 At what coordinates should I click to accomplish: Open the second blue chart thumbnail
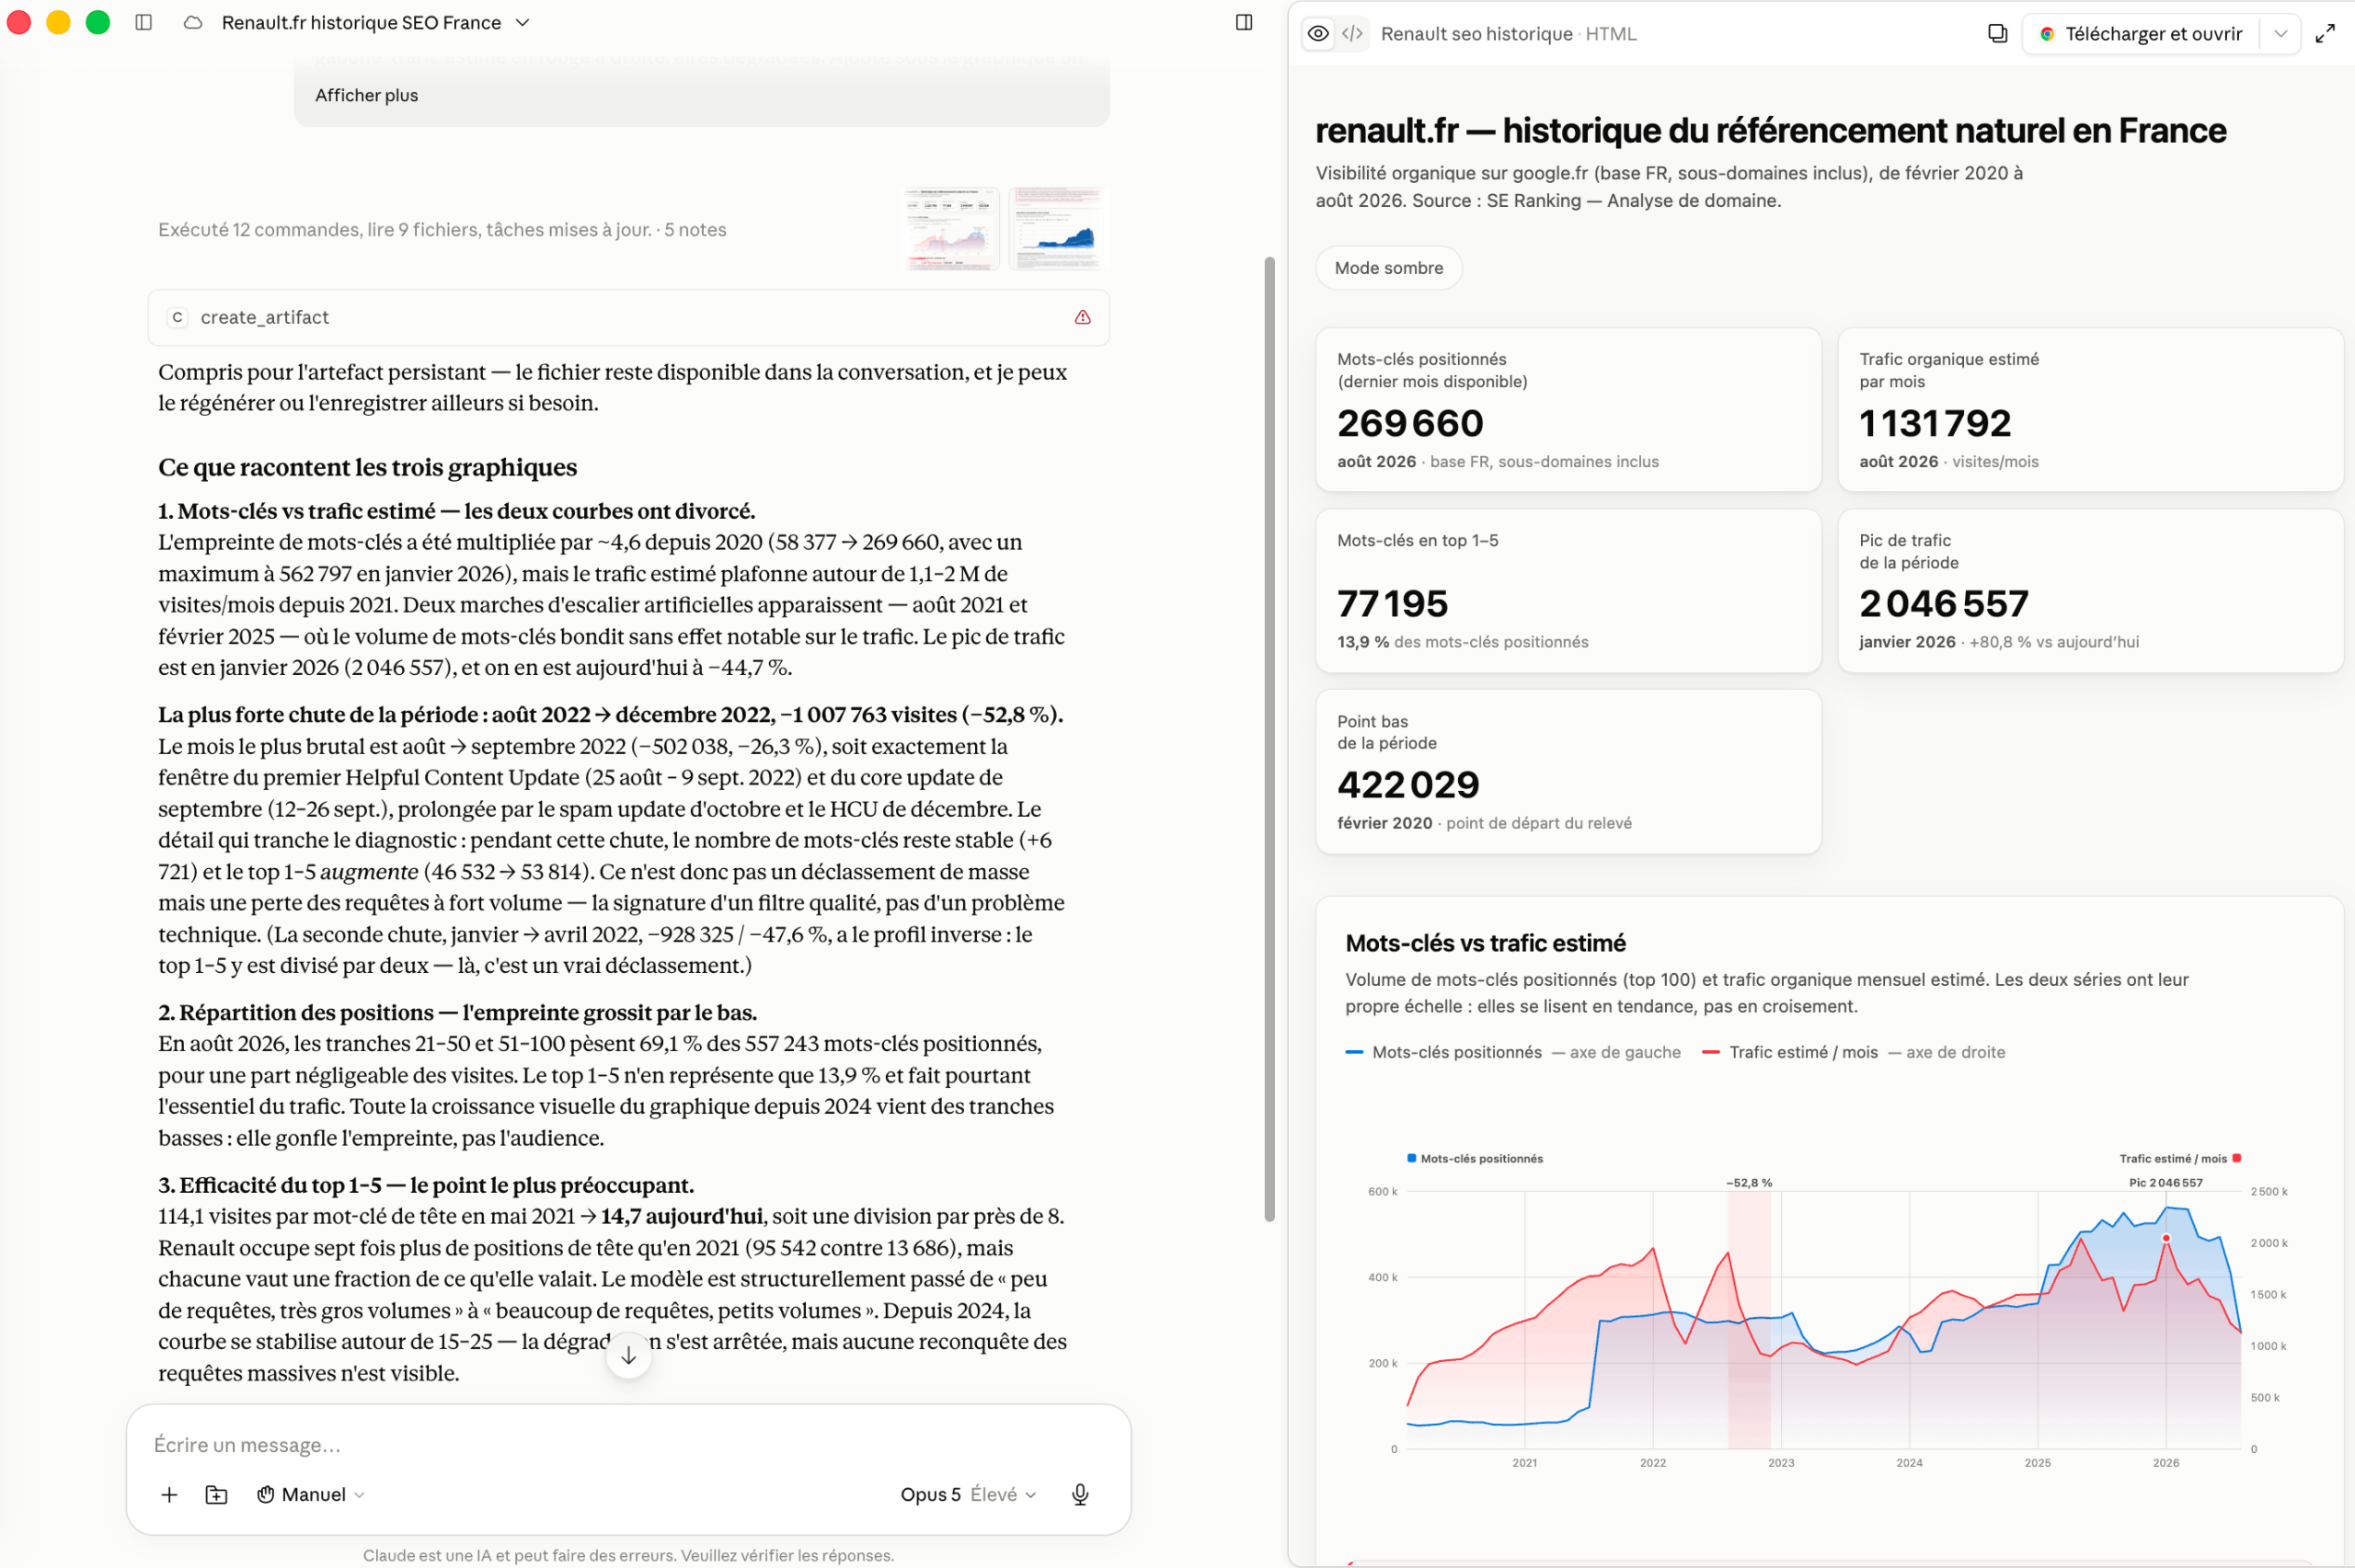1057,228
